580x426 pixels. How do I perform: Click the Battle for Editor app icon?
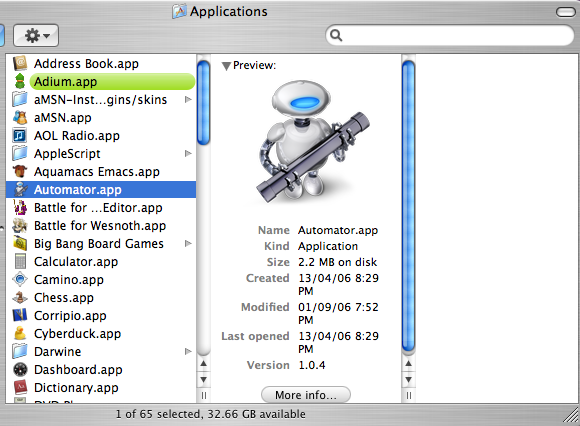pyautogui.click(x=20, y=207)
